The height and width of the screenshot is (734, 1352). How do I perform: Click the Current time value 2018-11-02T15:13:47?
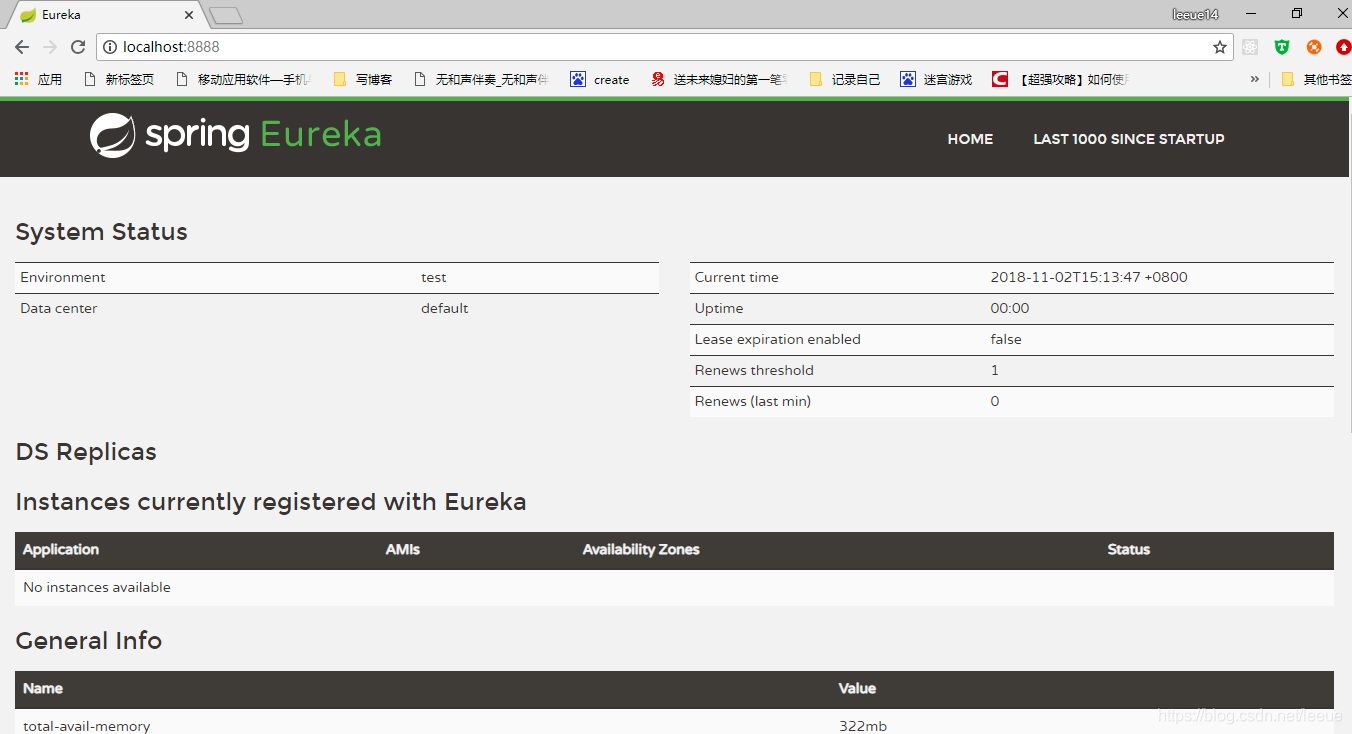1089,277
